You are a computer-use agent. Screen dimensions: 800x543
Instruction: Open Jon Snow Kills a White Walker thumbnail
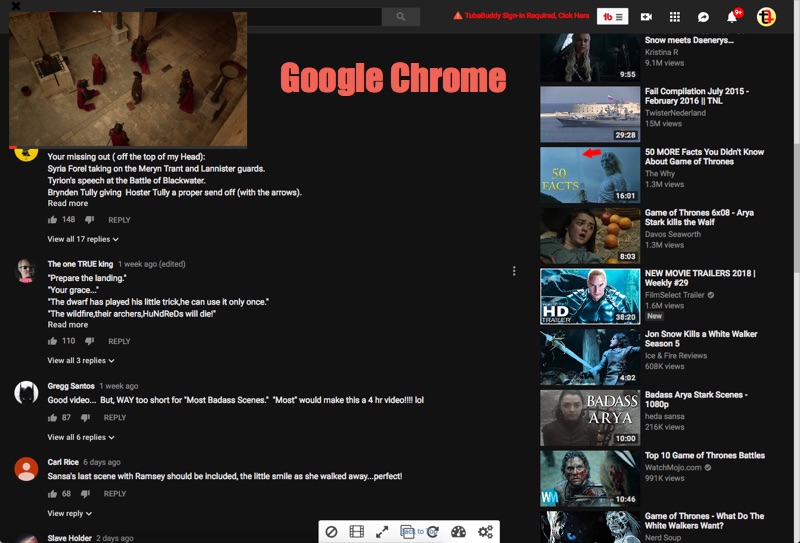[x=590, y=357]
